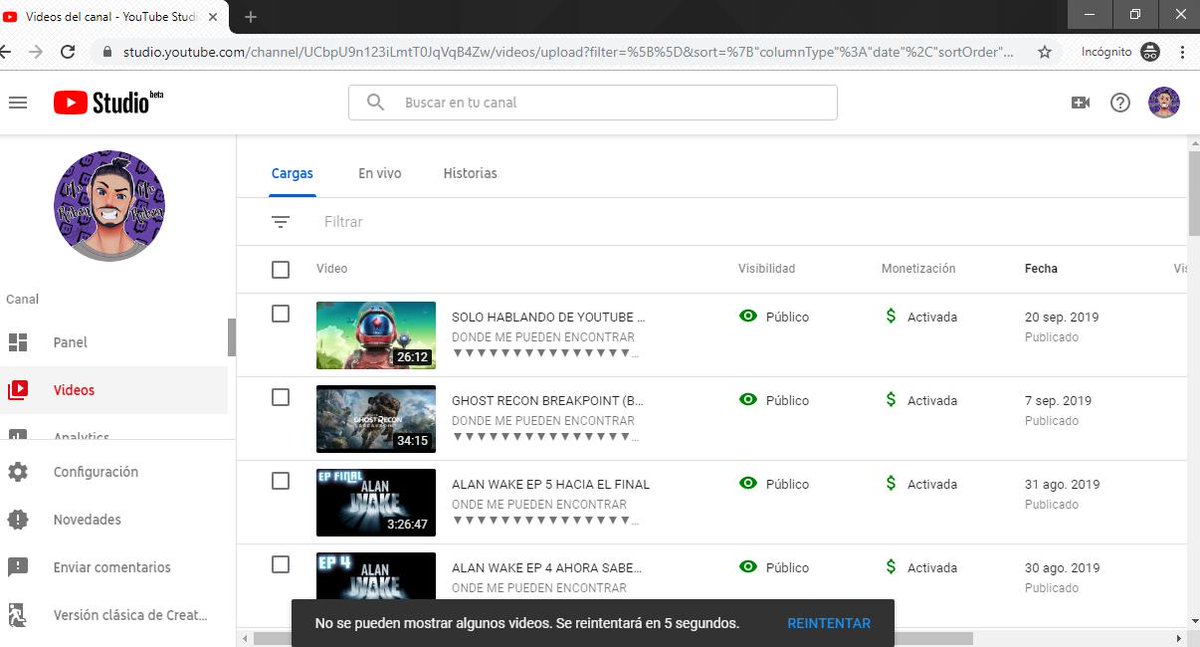The height and width of the screenshot is (647, 1200).
Task: Click REINTENTAR in the notification
Action: [829, 623]
